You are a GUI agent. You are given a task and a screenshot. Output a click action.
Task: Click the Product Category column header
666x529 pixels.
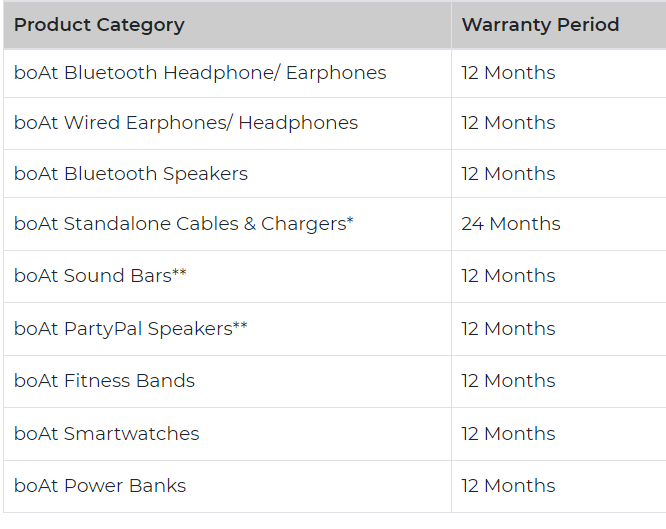(99, 25)
